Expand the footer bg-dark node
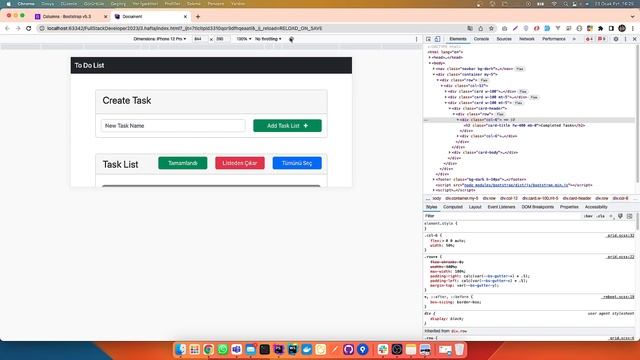The image size is (640, 360). coord(434,180)
